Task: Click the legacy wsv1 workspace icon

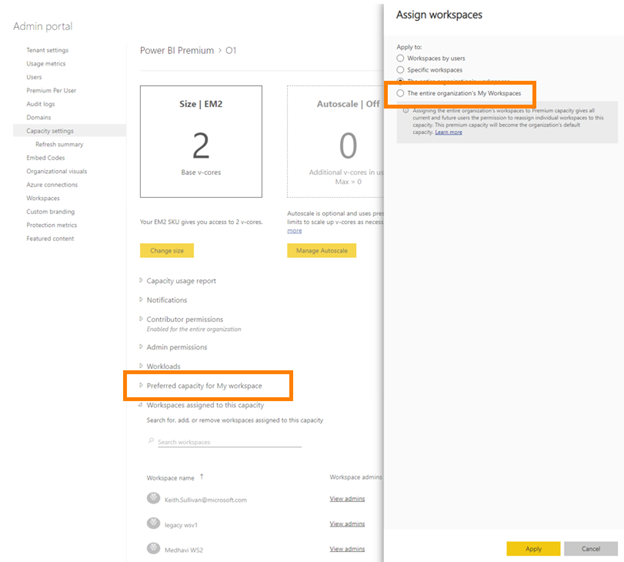Action: coord(153,523)
